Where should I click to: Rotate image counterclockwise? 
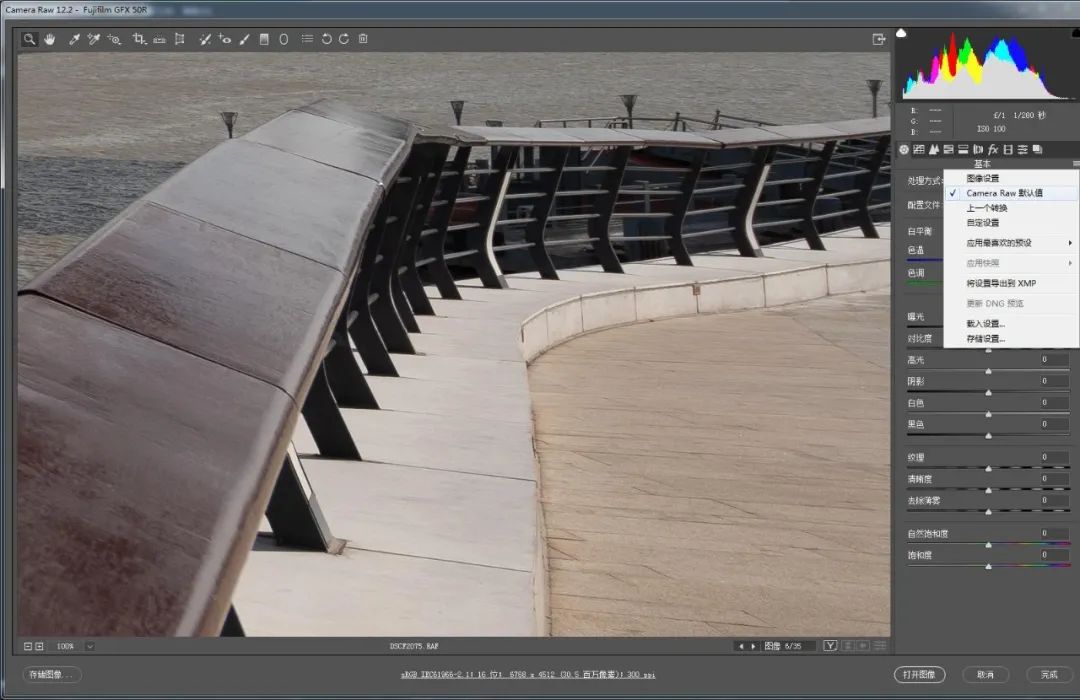[326, 39]
